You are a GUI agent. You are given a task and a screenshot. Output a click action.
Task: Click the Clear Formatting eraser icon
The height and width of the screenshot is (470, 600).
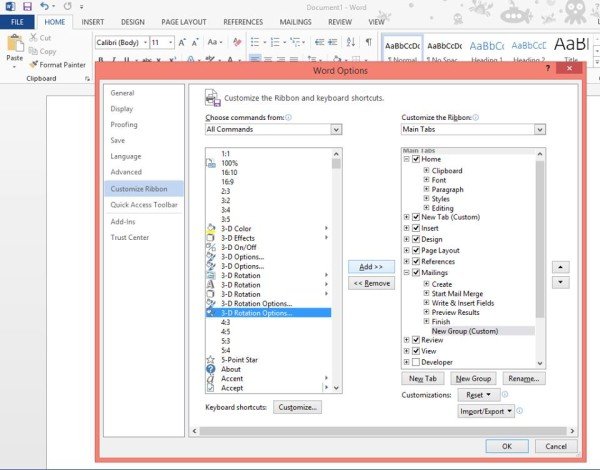click(x=237, y=42)
